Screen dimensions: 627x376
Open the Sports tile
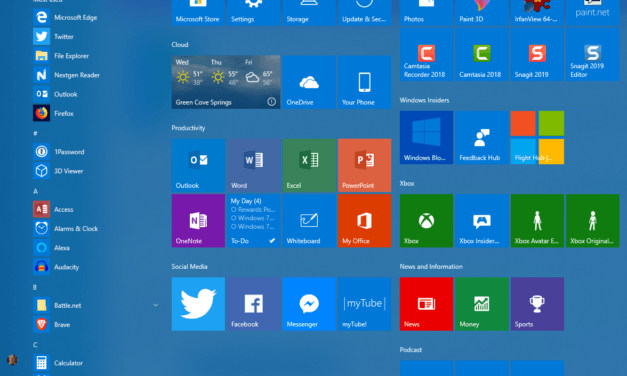point(537,304)
